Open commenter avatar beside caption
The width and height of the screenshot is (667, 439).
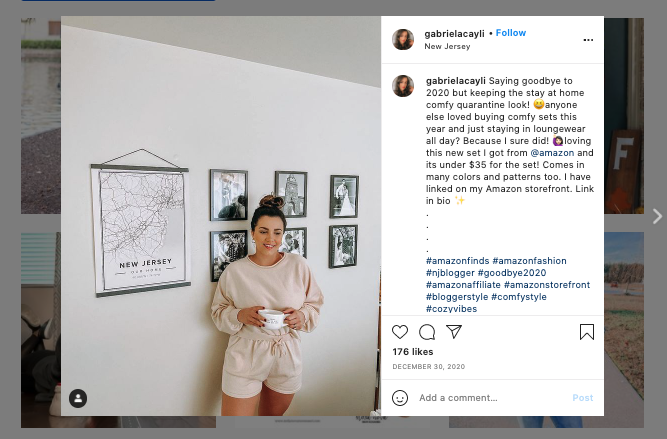403,86
